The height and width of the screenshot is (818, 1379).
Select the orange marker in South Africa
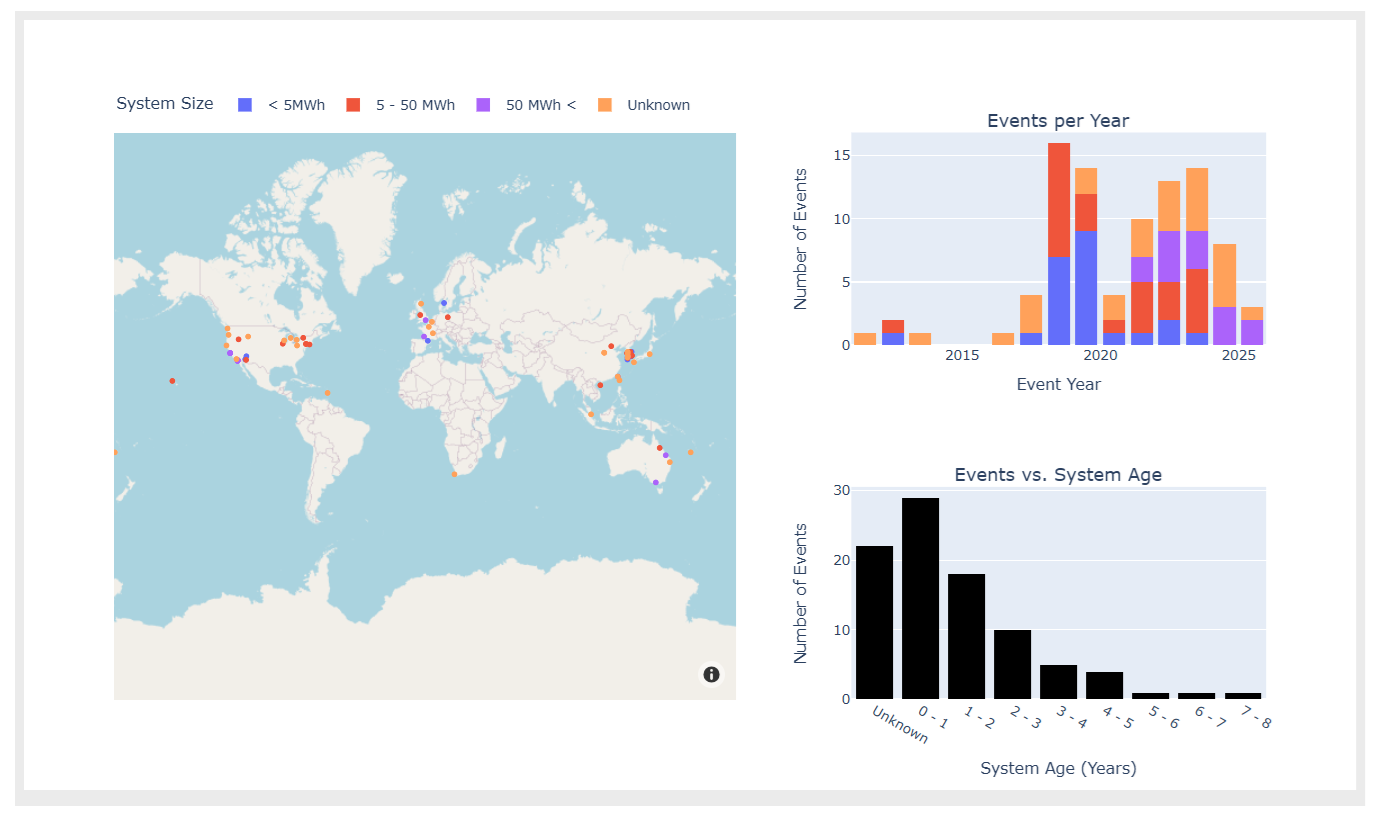tap(454, 474)
